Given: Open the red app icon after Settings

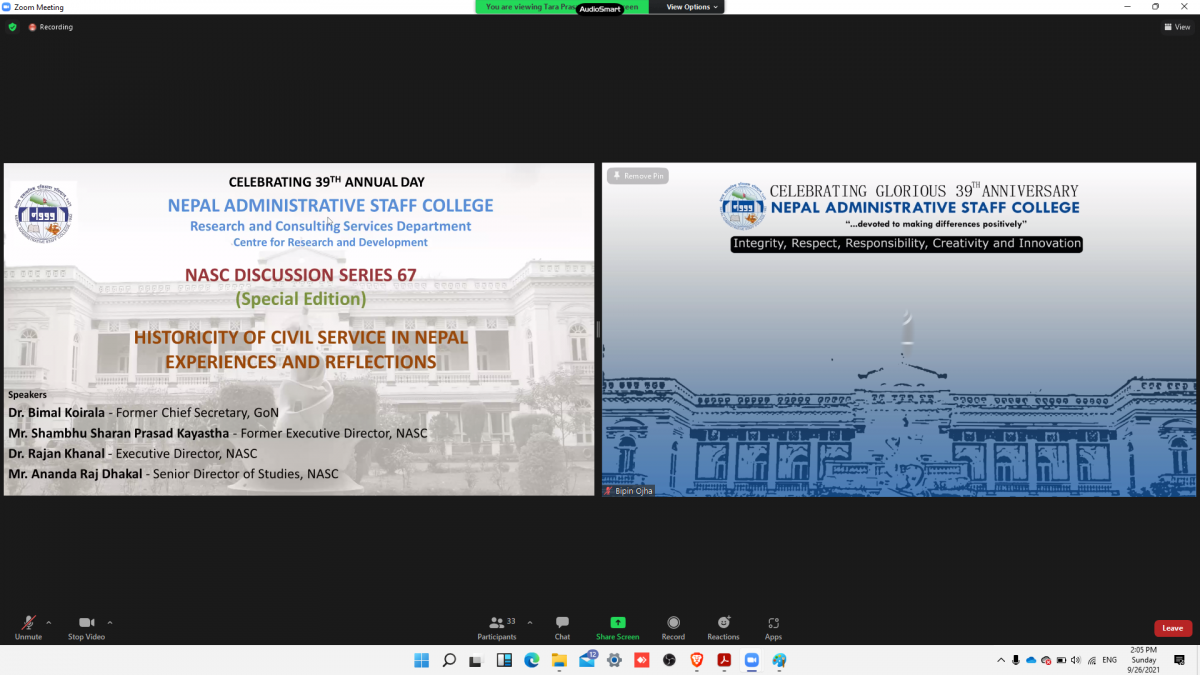Looking at the screenshot, I should click(x=642, y=660).
